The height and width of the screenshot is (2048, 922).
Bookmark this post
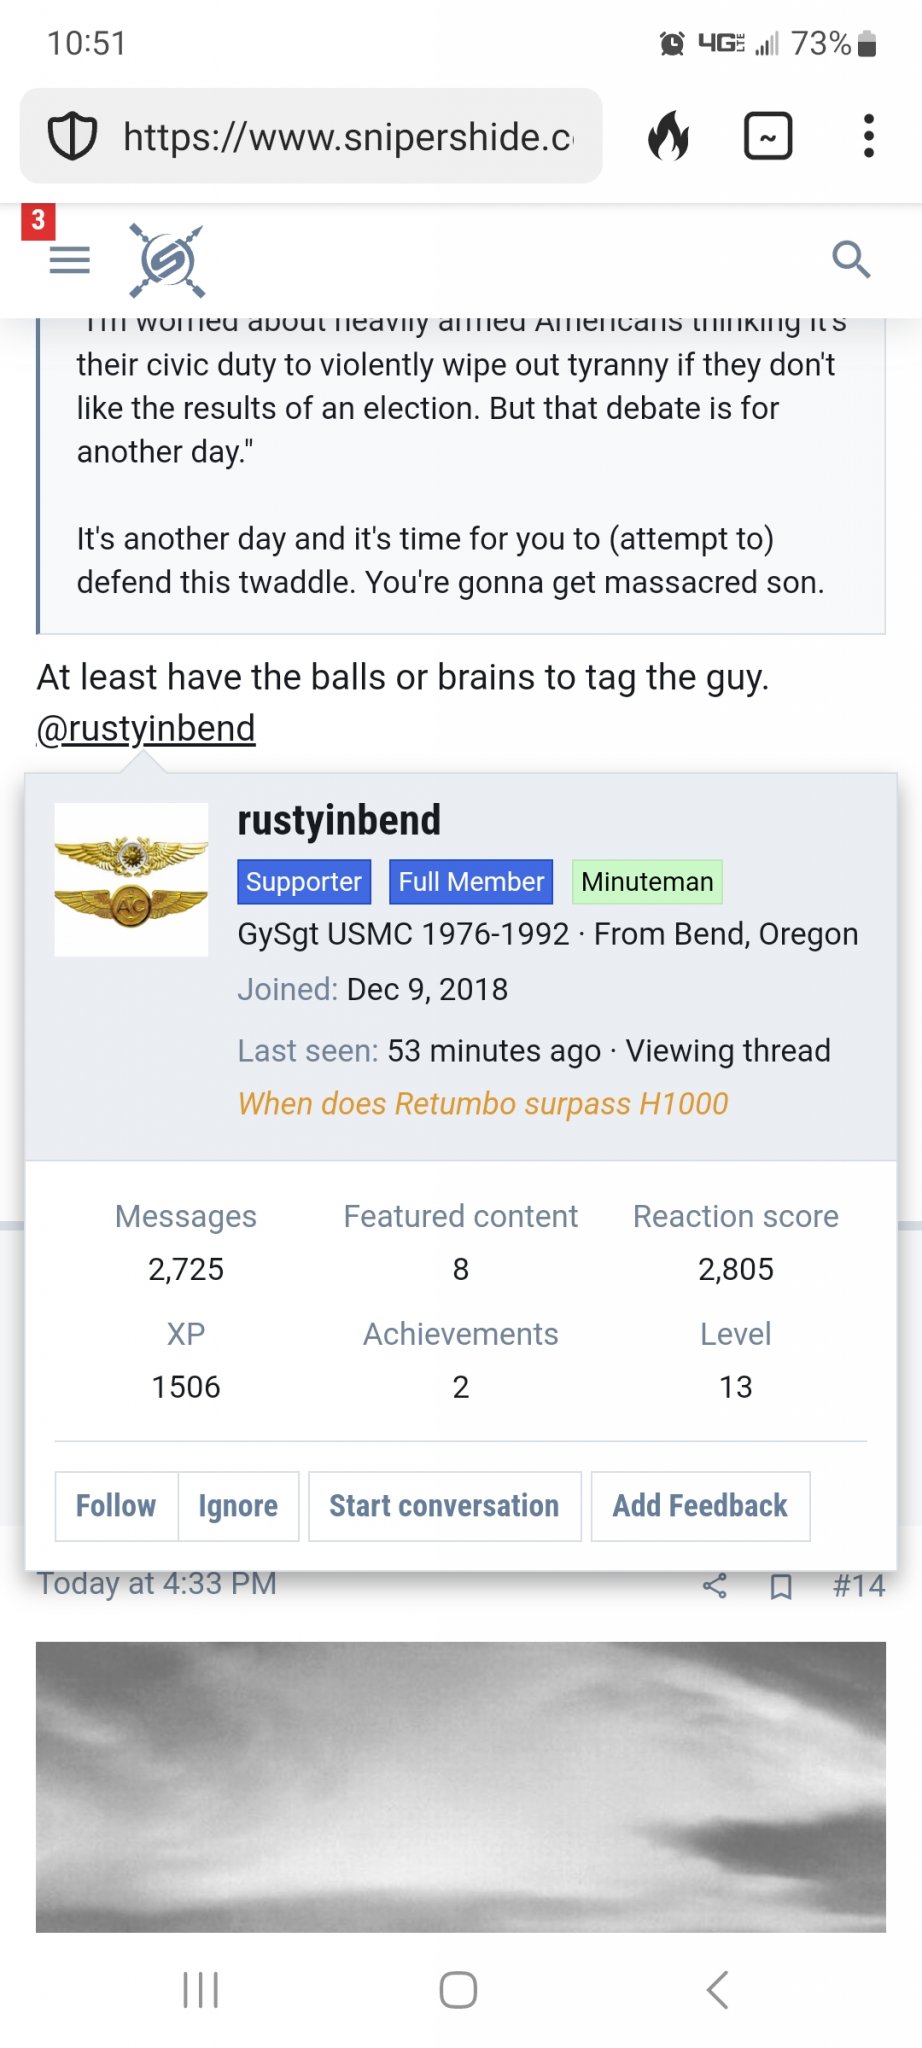coord(781,1586)
